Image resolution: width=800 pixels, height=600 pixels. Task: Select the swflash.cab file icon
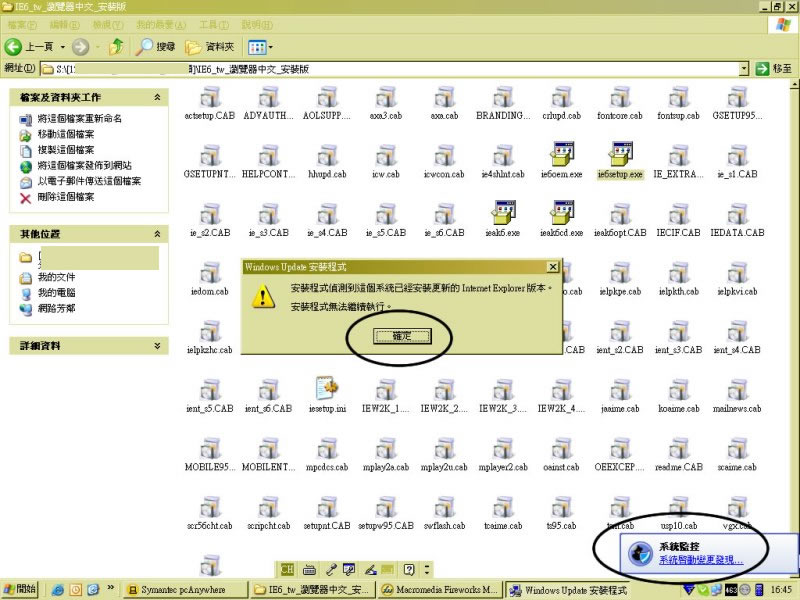(444, 507)
